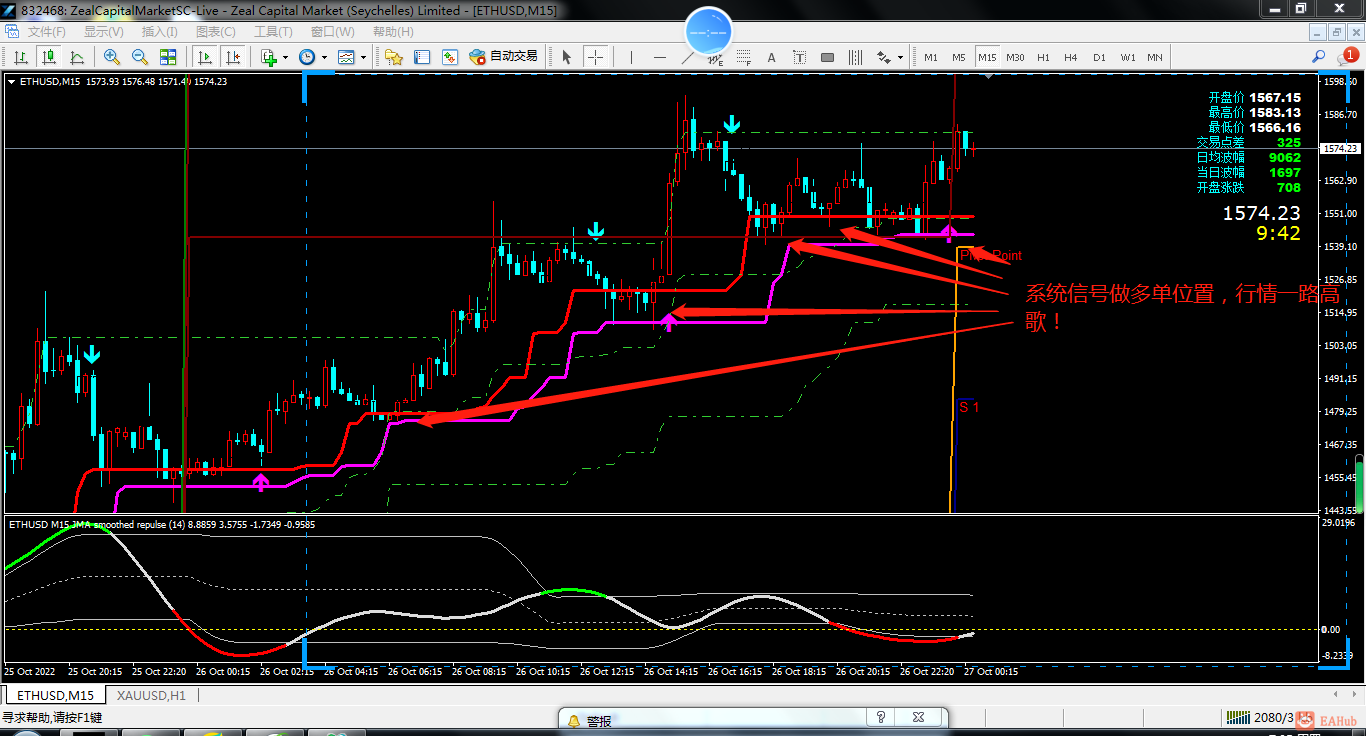1366x736 pixels.
Task: Open the 插入(I) menu
Action: (160, 32)
